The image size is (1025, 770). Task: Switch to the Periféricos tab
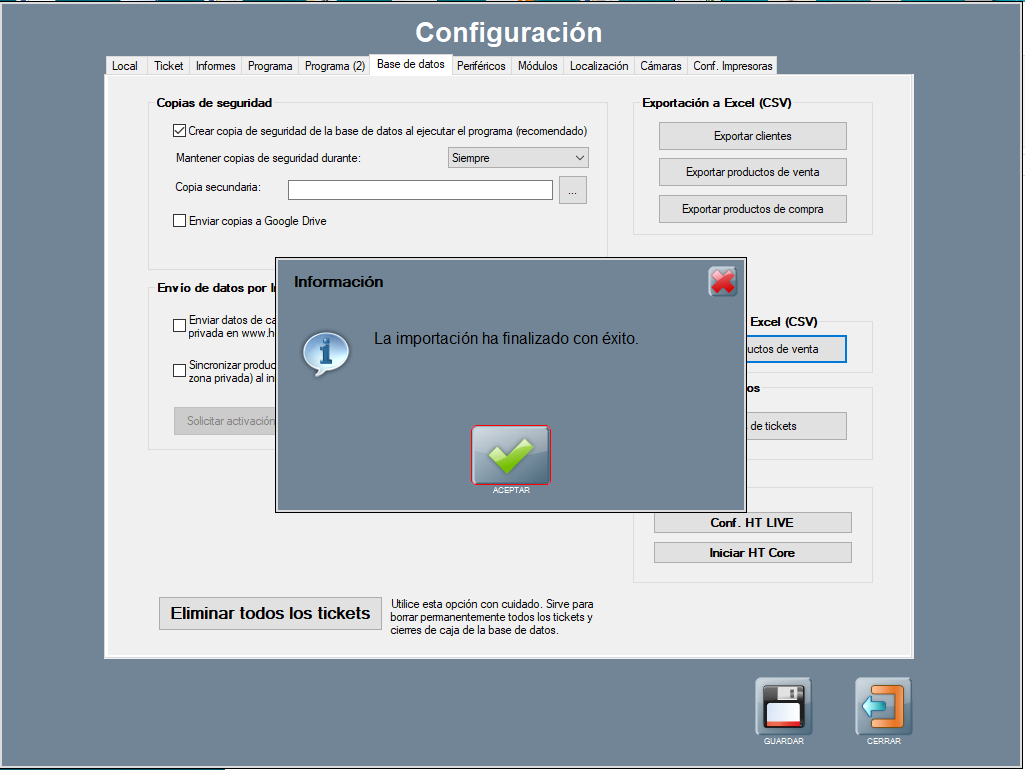[x=481, y=66]
